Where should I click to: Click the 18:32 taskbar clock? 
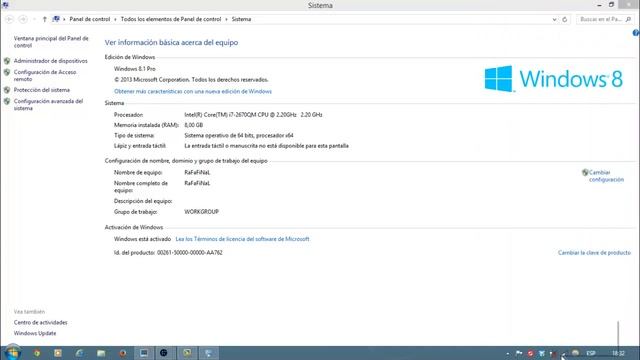tap(618, 353)
